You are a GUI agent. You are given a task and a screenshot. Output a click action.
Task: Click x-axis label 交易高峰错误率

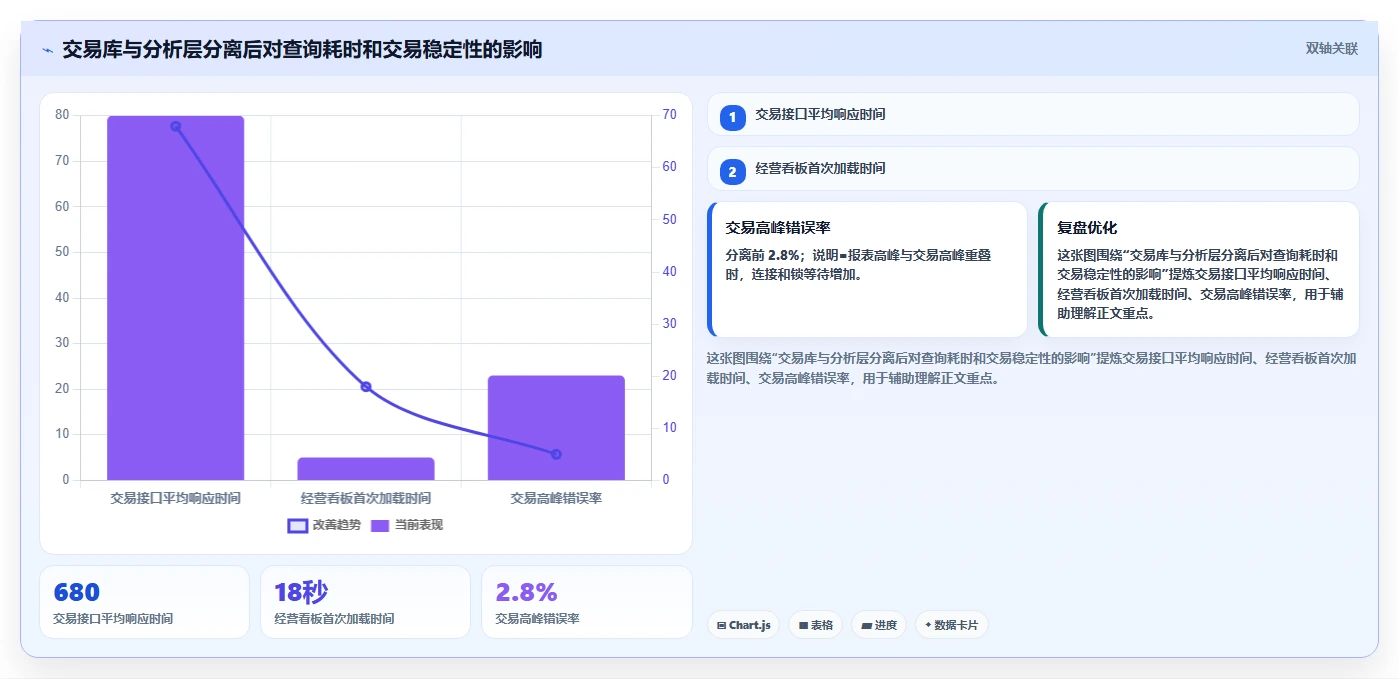(556, 497)
